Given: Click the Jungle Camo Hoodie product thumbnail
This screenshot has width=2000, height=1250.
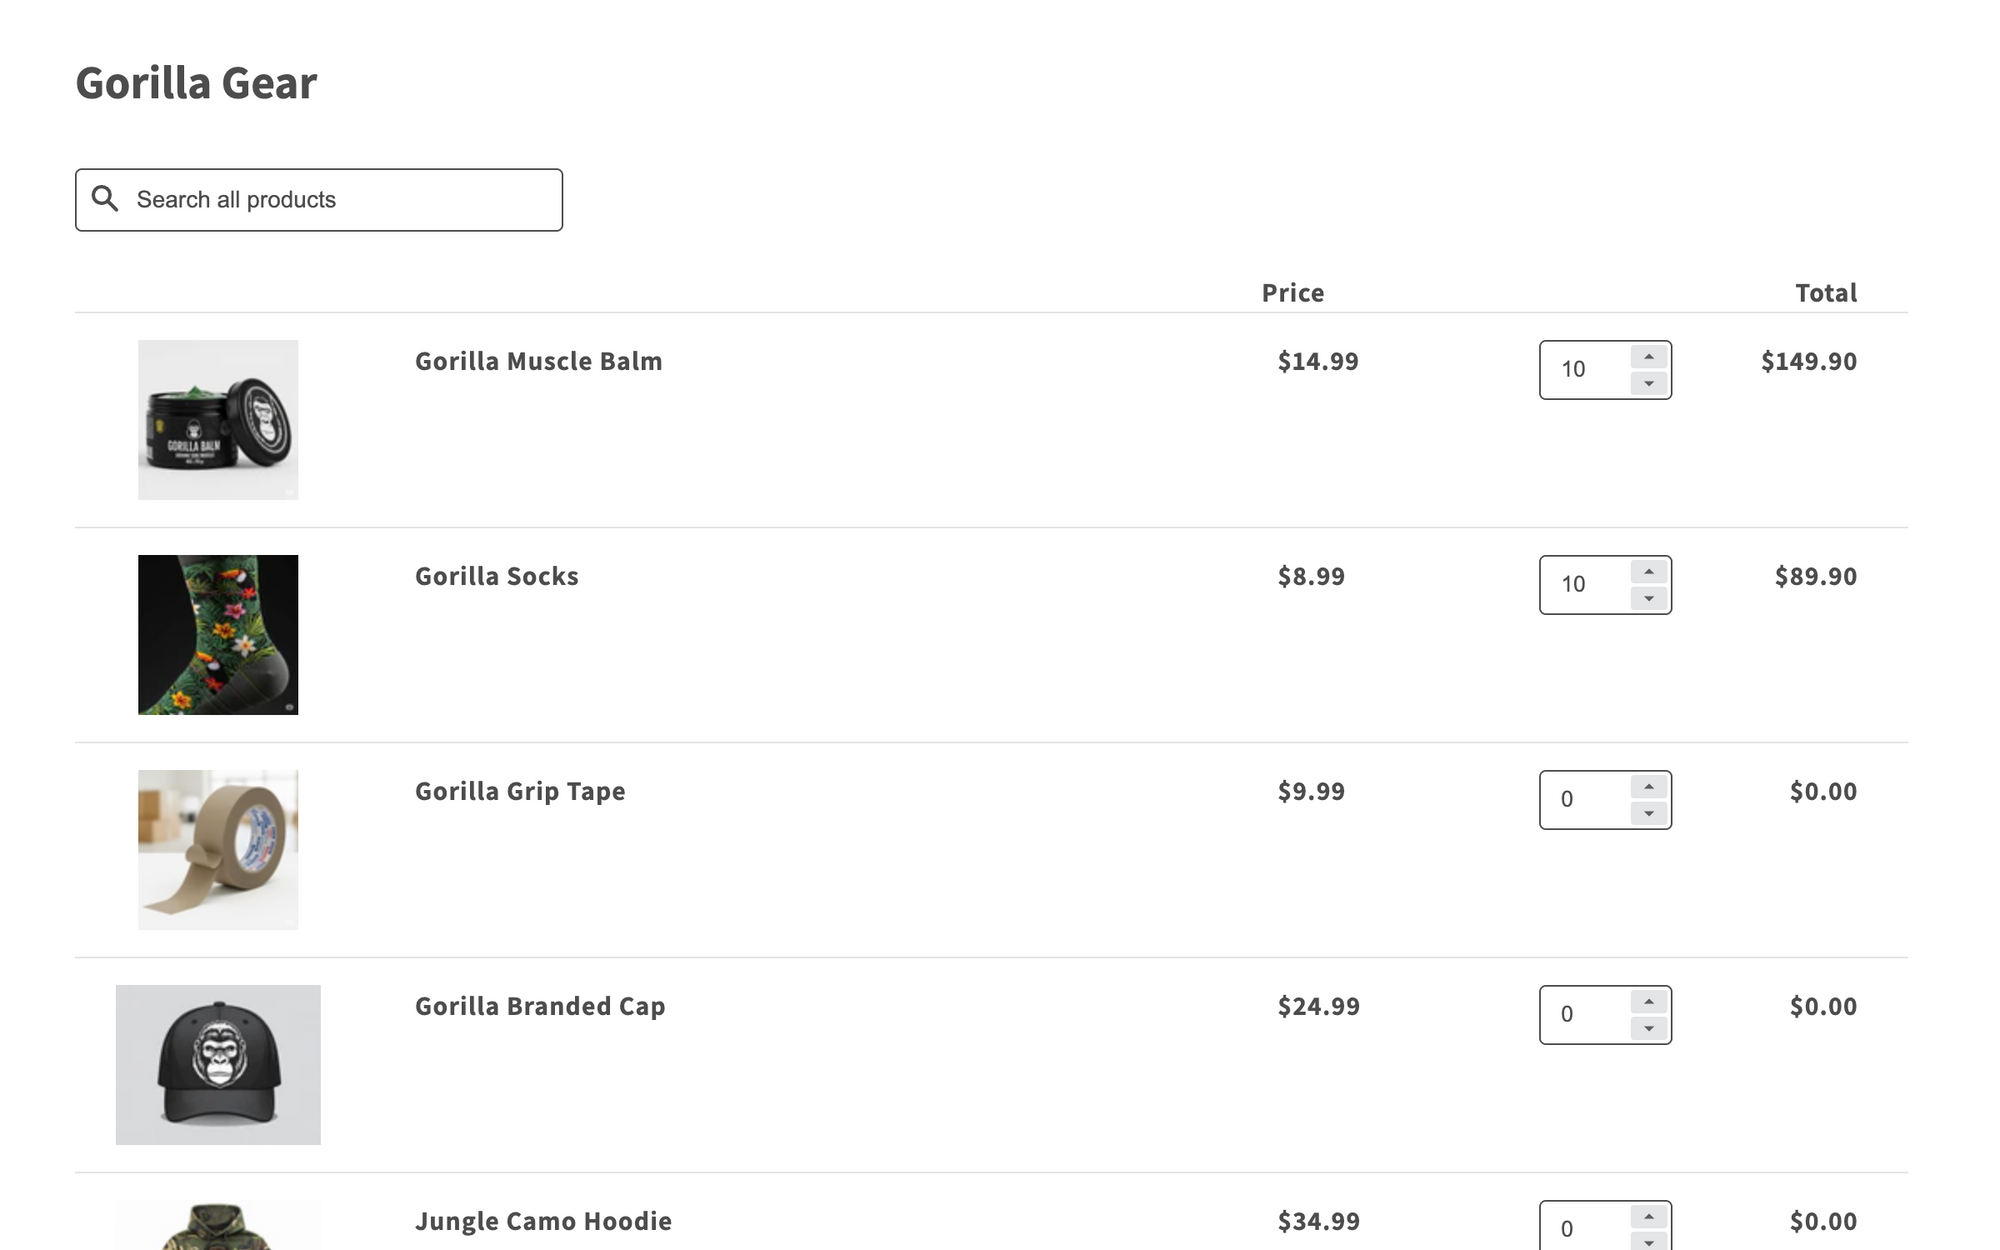Looking at the screenshot, I should 218,1230.
